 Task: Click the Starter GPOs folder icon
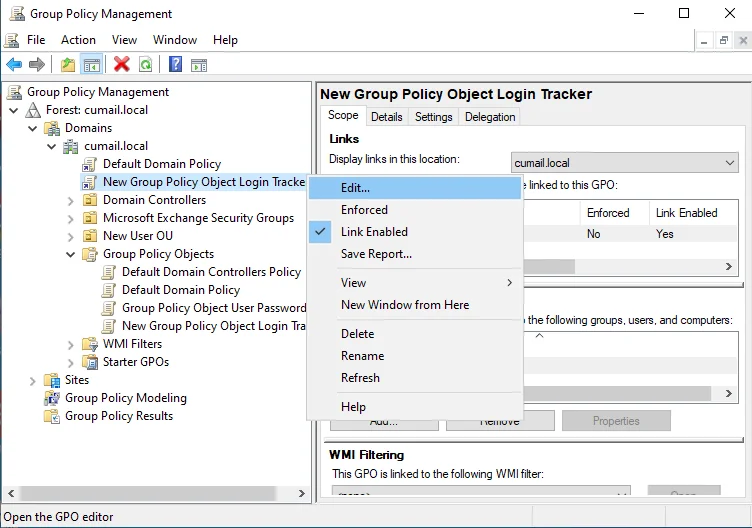point(90,362)
